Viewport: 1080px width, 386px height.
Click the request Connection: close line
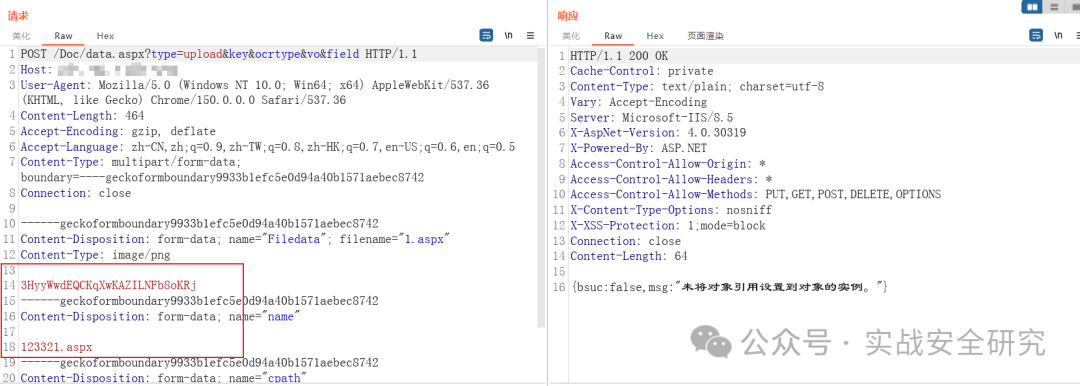click(x=76, y=193)
